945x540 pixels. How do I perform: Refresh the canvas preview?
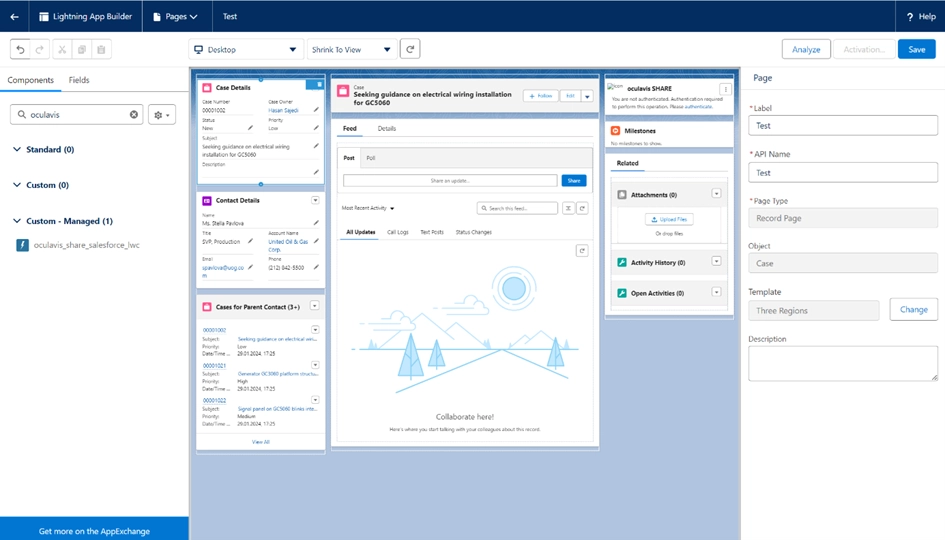click(410, 49)
